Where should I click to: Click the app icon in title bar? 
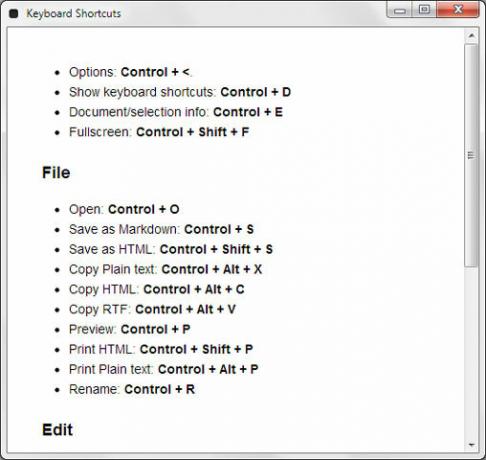tap(14, 14)
